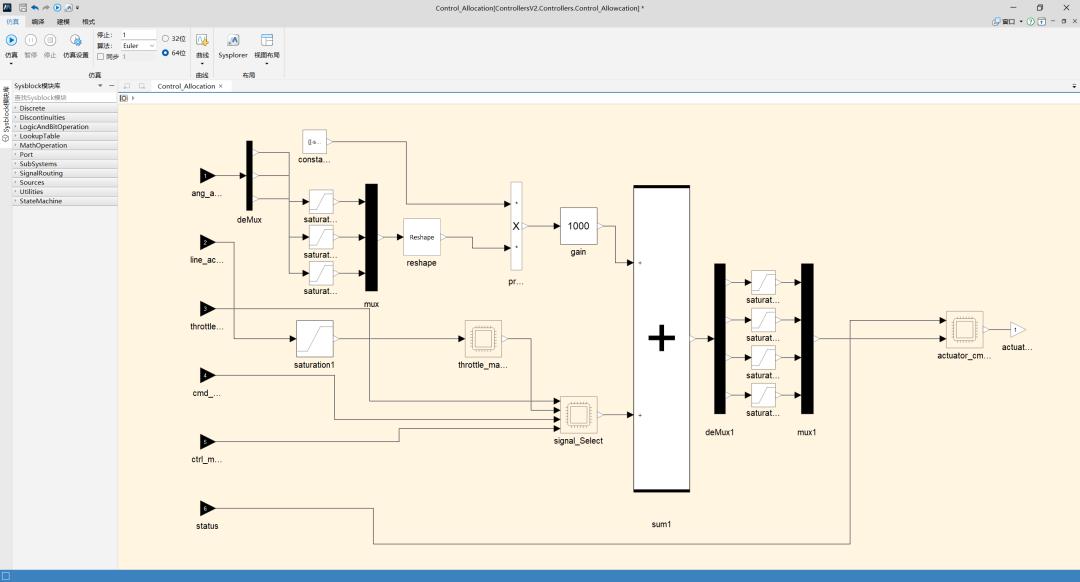This screenshot has height=582, width=1080.
Task: Open the dropdown arrow under 仿真 button
Action: click(x=11, y=64)
